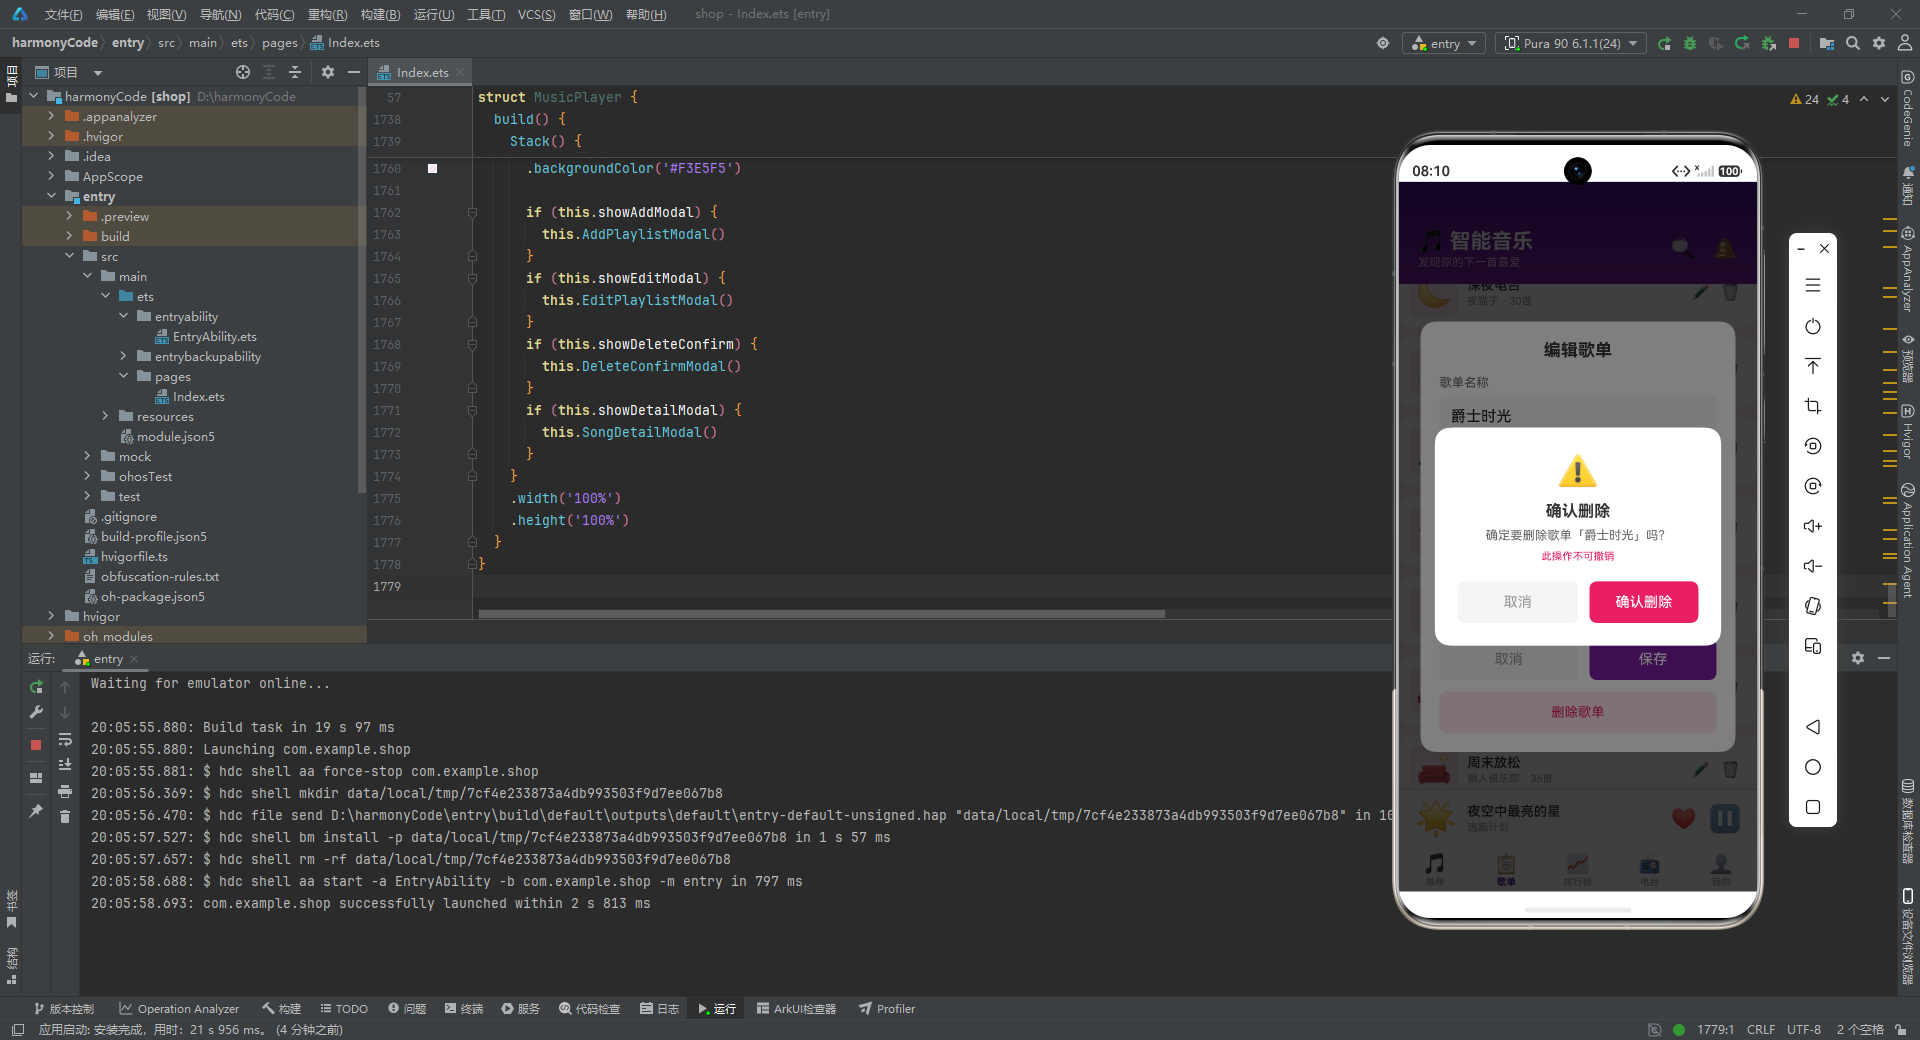The image size is (1920, 1040).
Task: Stop the process using run panel red square
Action: (x=36, y=745)
